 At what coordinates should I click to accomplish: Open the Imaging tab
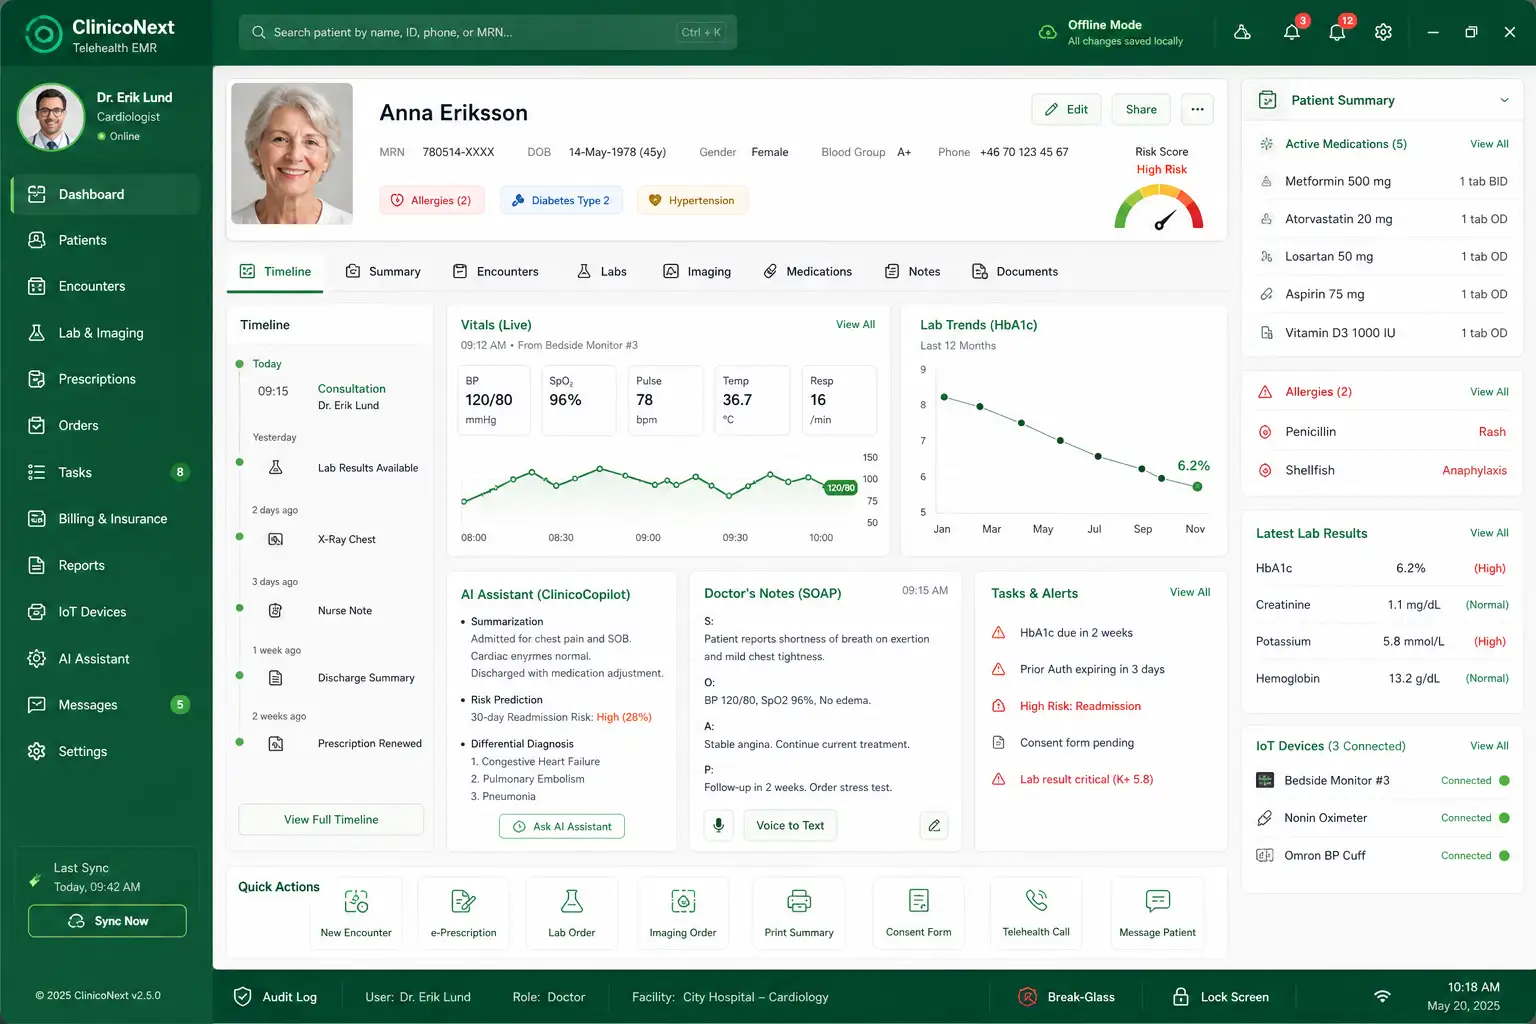point(697,271)
